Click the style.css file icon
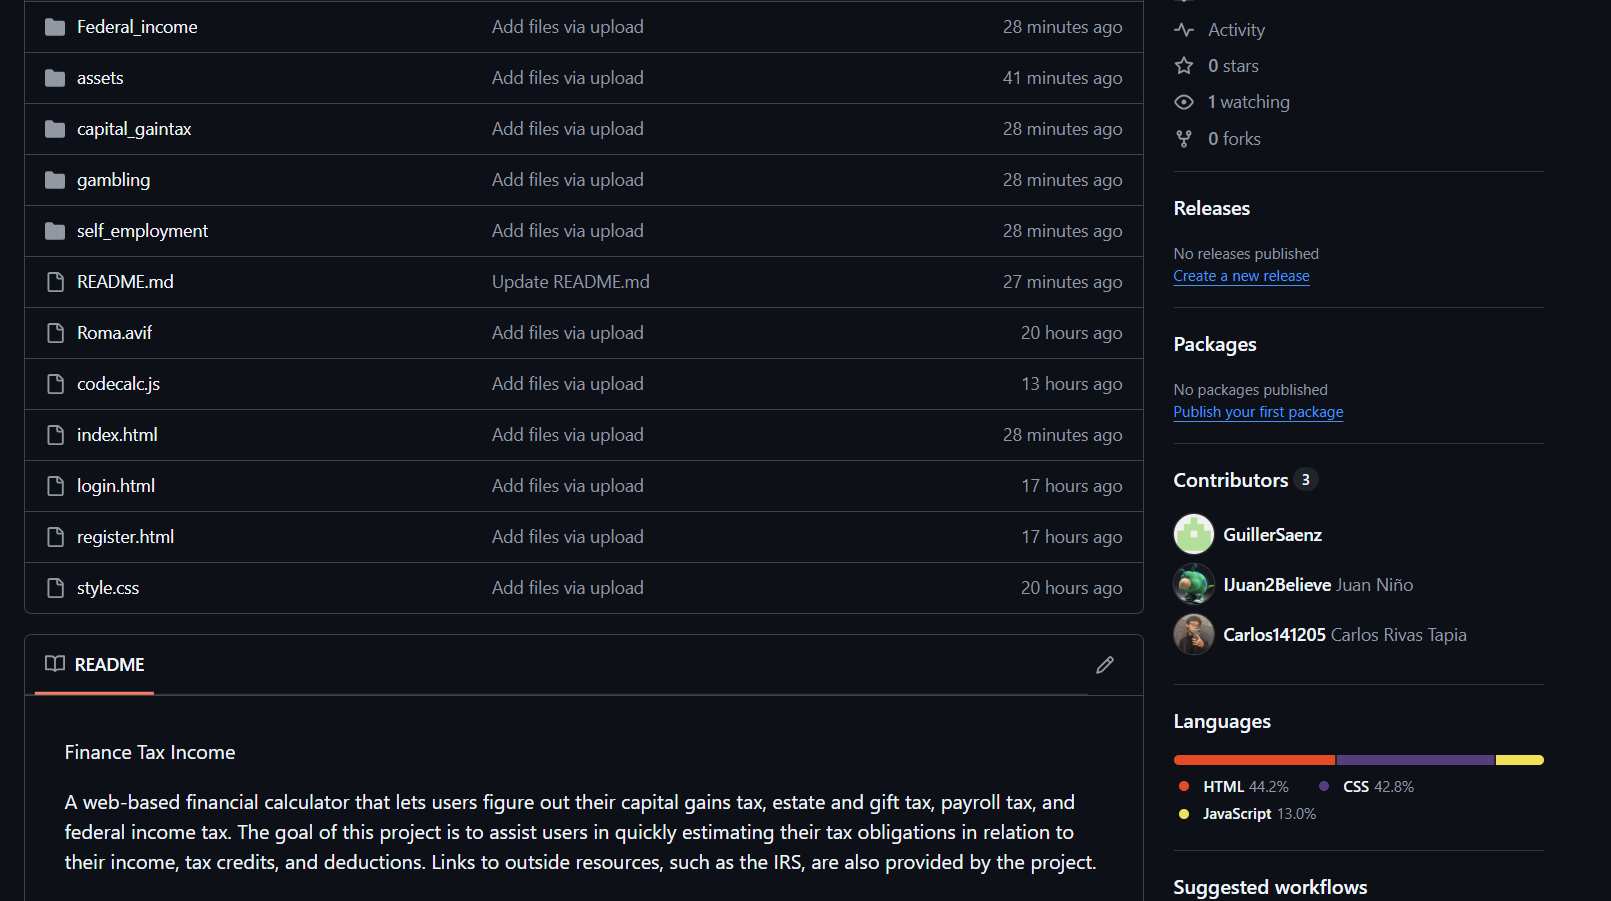 click(56, 588)
